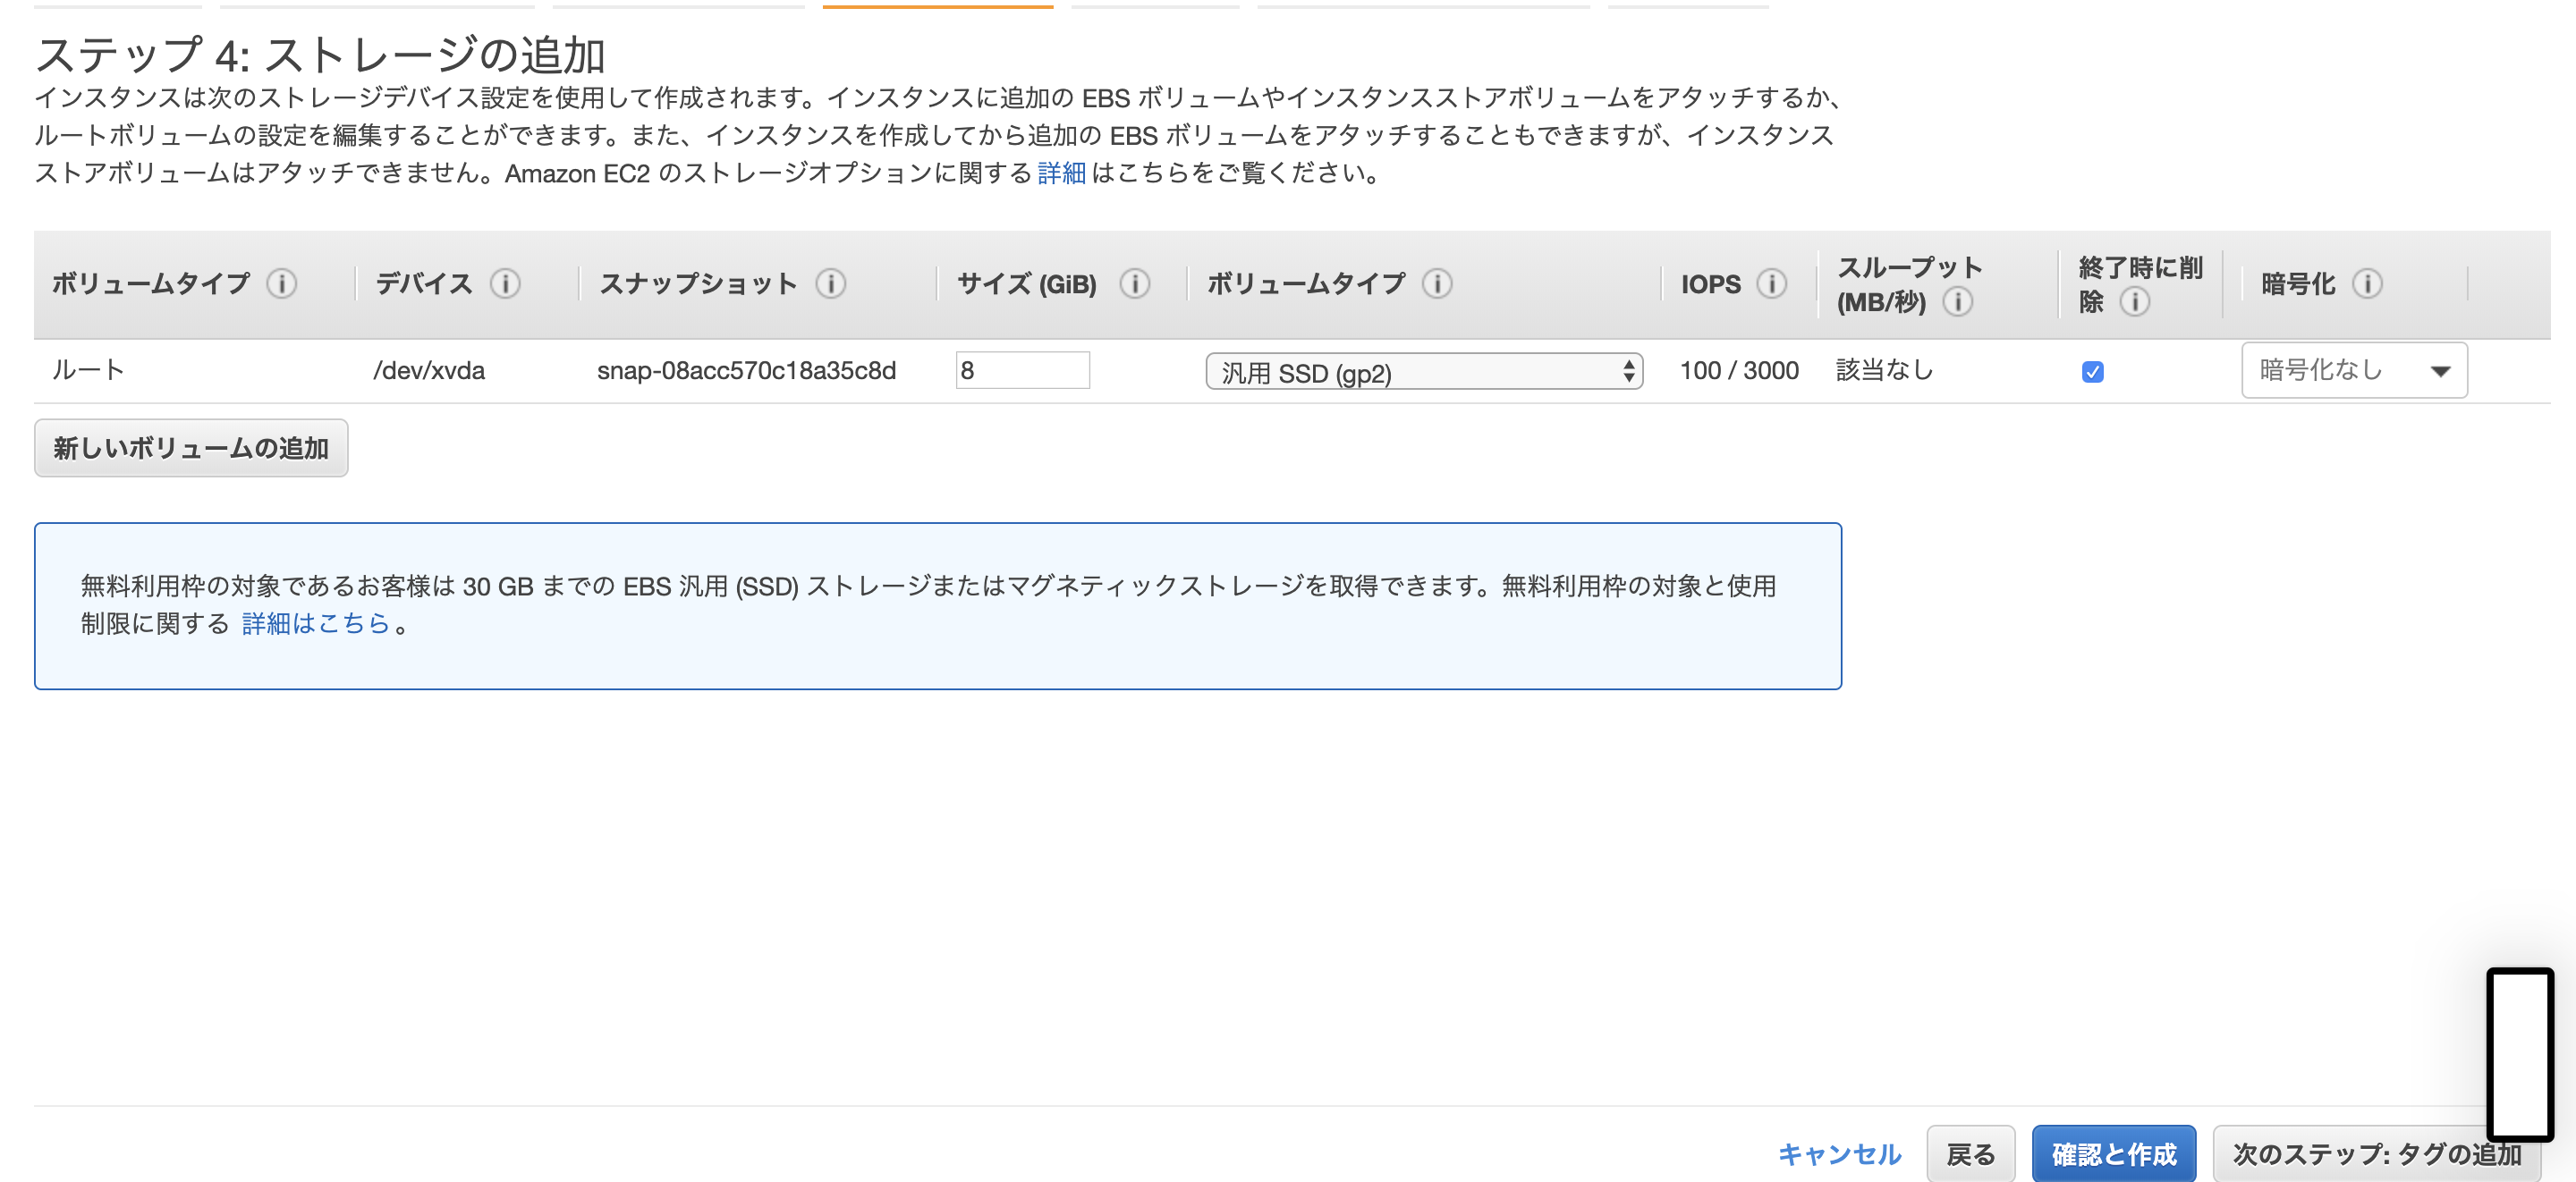Click the スナップショット info icon
The image size is (2576, 1182).
pyautogui.click(x=830, y=283)
